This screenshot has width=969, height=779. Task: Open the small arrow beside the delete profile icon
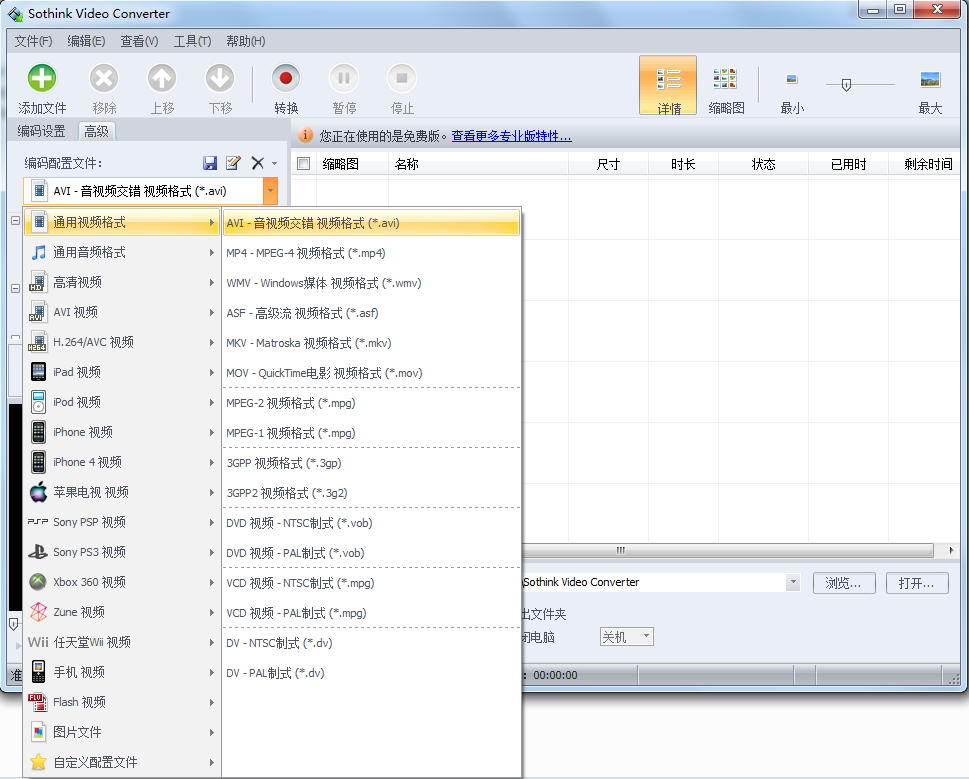(274, 164)
